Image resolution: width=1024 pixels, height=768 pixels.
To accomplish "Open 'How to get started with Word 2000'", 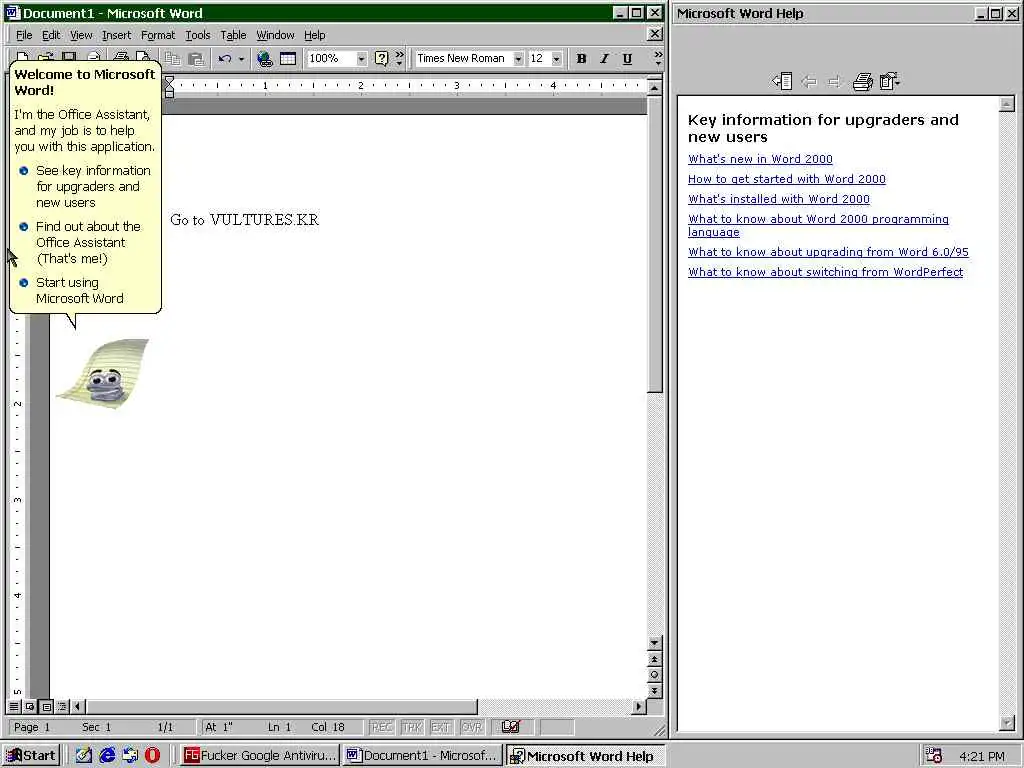I will tap(787, 179).
